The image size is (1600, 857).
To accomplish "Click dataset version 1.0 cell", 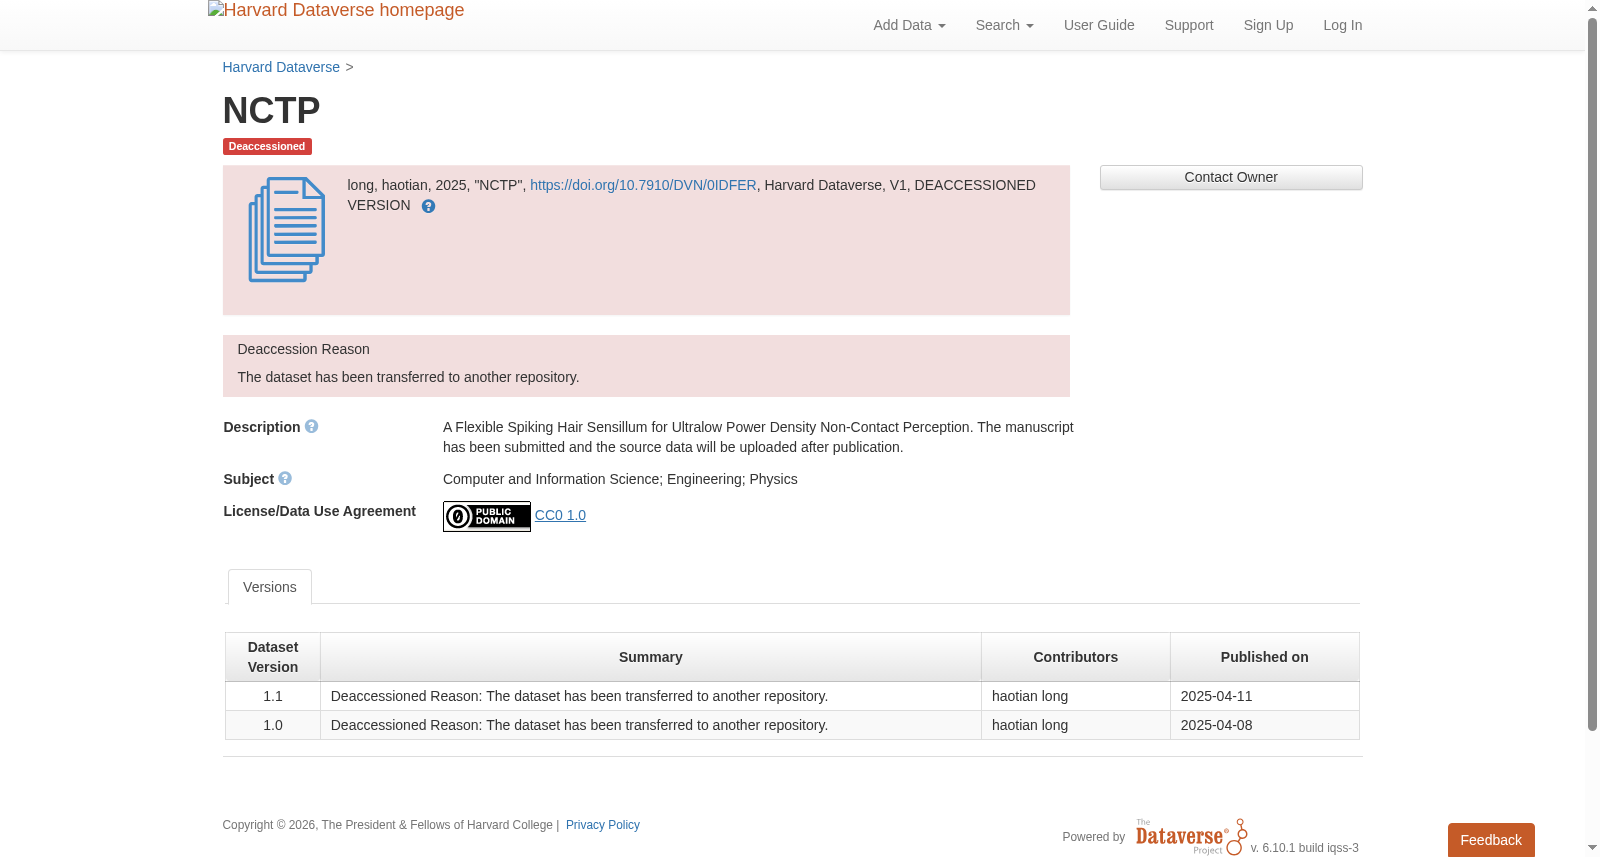I will coord(273,725).
